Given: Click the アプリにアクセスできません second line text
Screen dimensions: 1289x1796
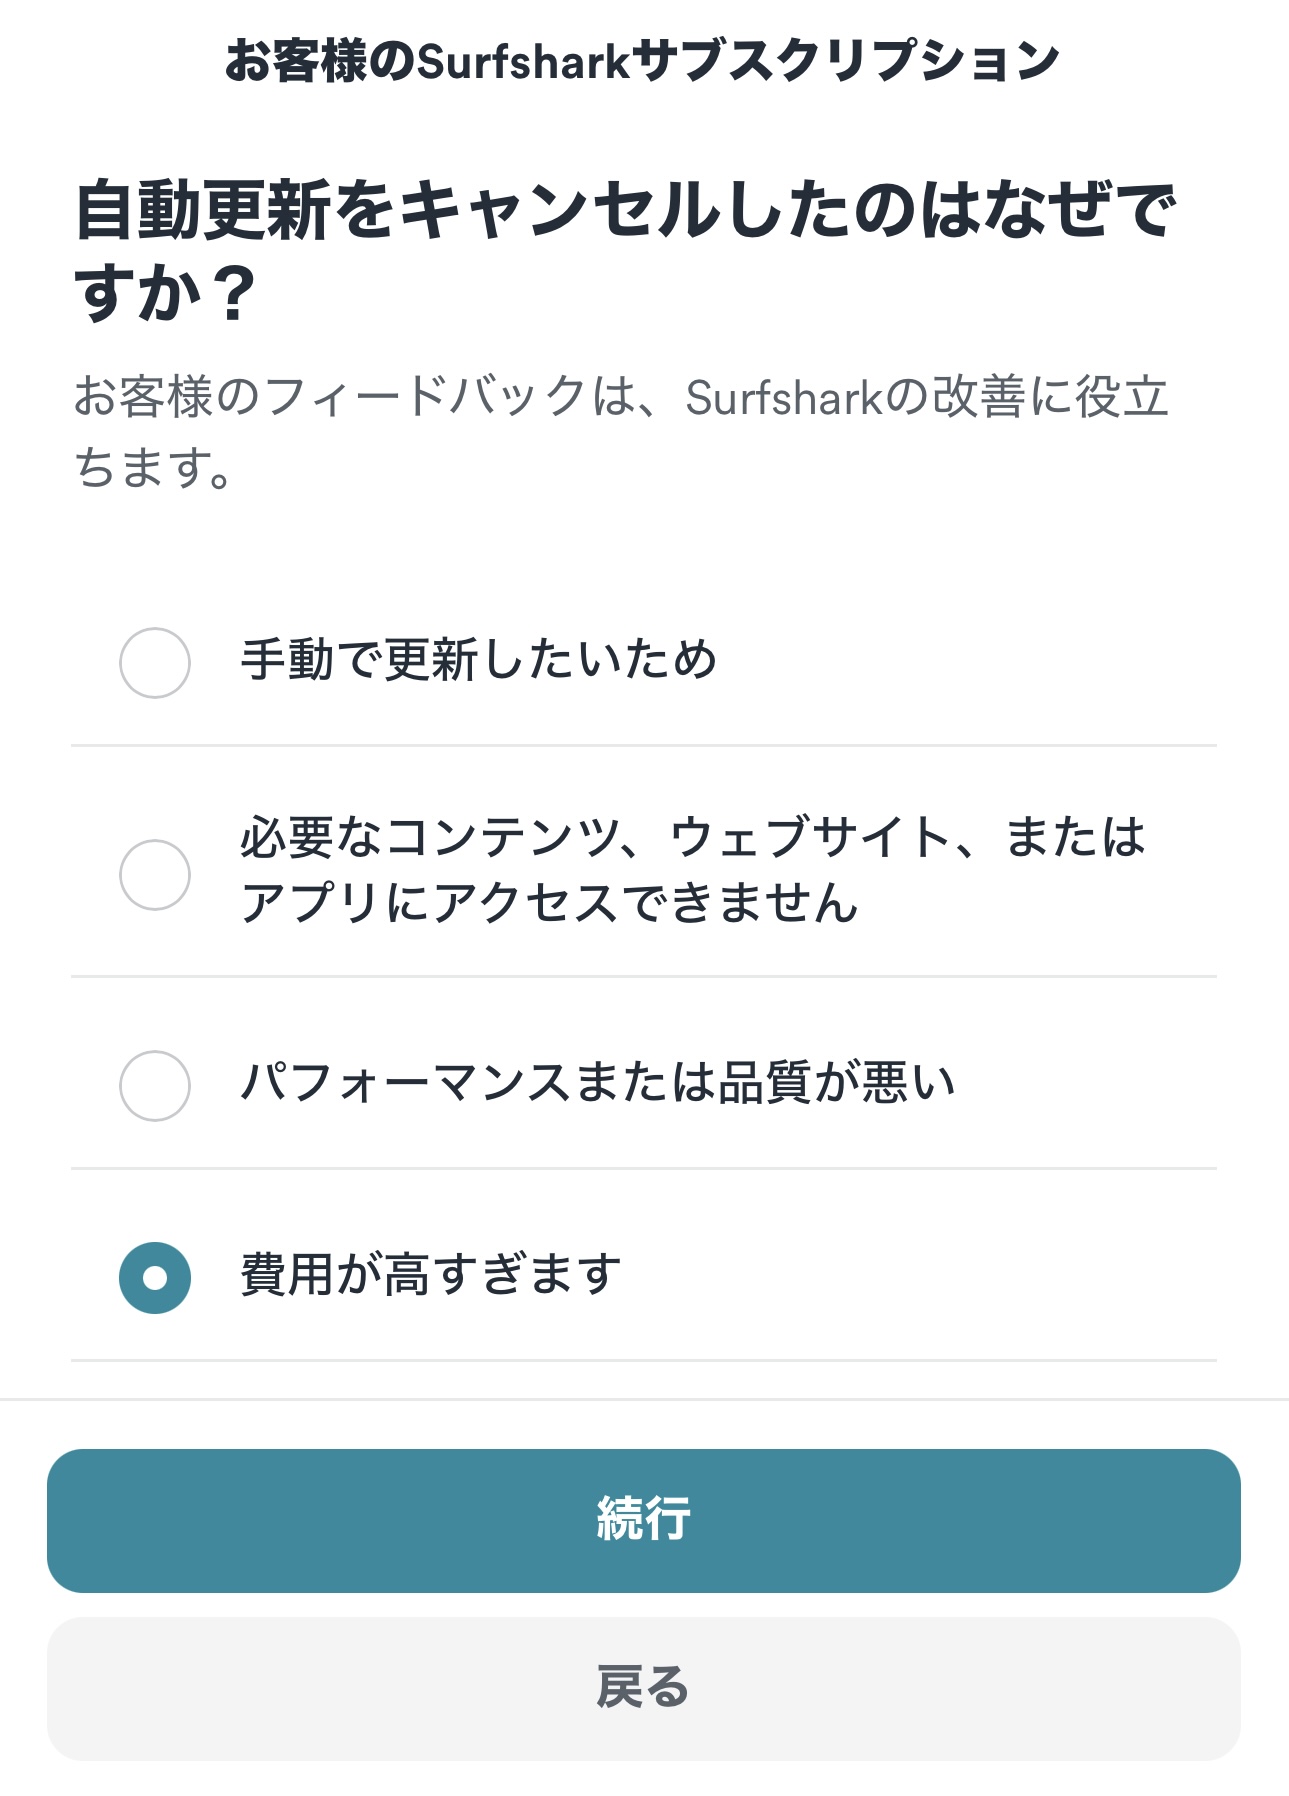Looking at the screenshot, I should pos(548,904).
